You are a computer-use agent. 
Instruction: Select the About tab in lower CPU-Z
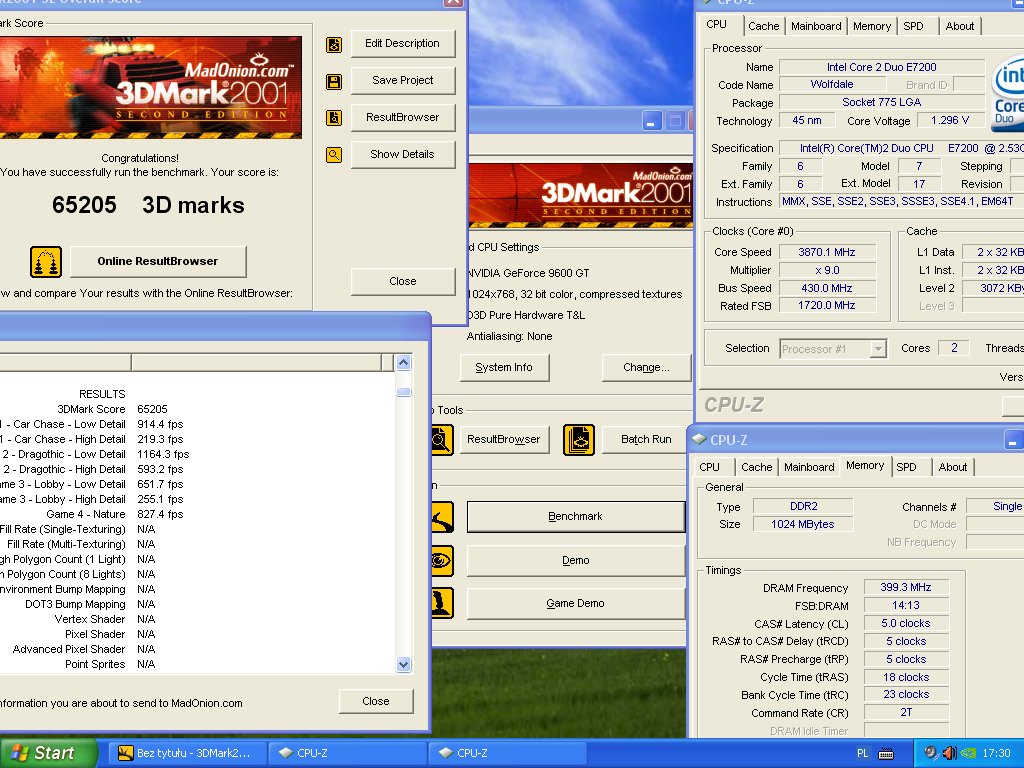(953, 467)
